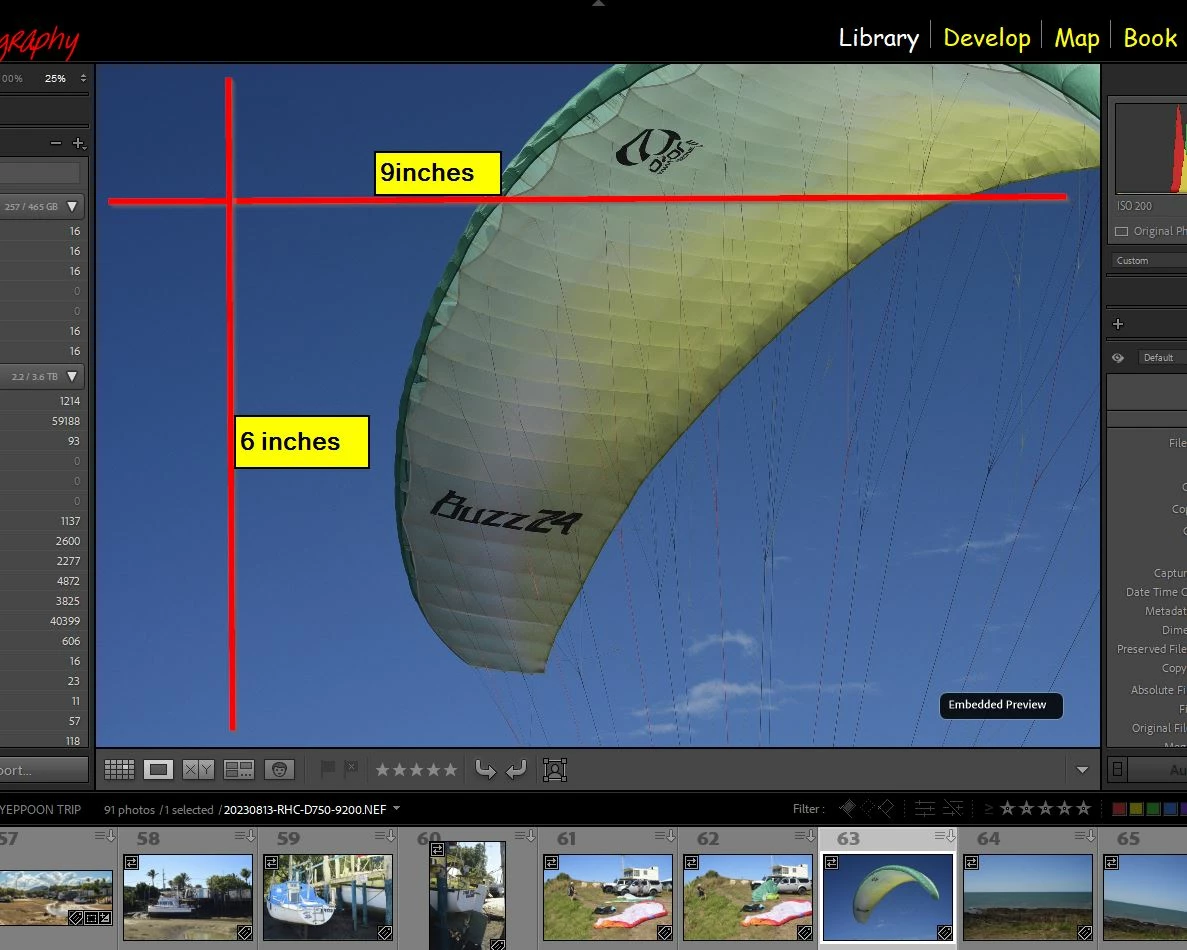Screen dimensions: 1187x950
Task: Collapse the 2.2 / 3.6 TB volume
Action: coord(72,376)
